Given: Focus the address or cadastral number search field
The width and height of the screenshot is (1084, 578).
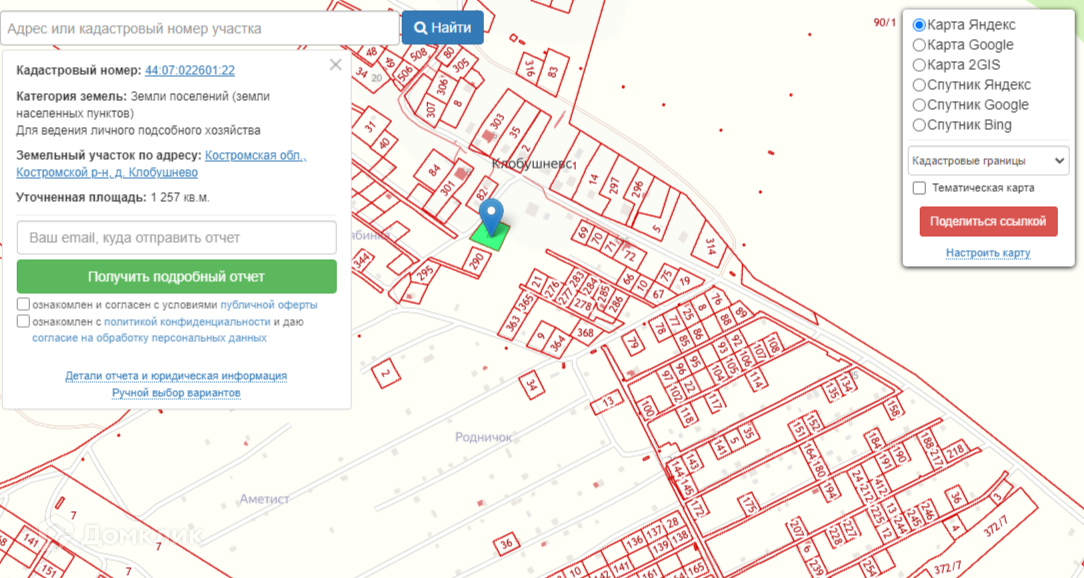Looking at the screenshot, I should point(200,28).
